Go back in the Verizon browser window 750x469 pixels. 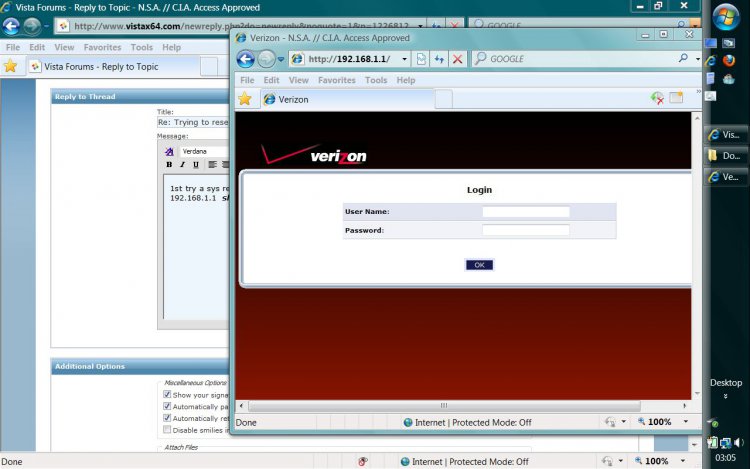245,59
